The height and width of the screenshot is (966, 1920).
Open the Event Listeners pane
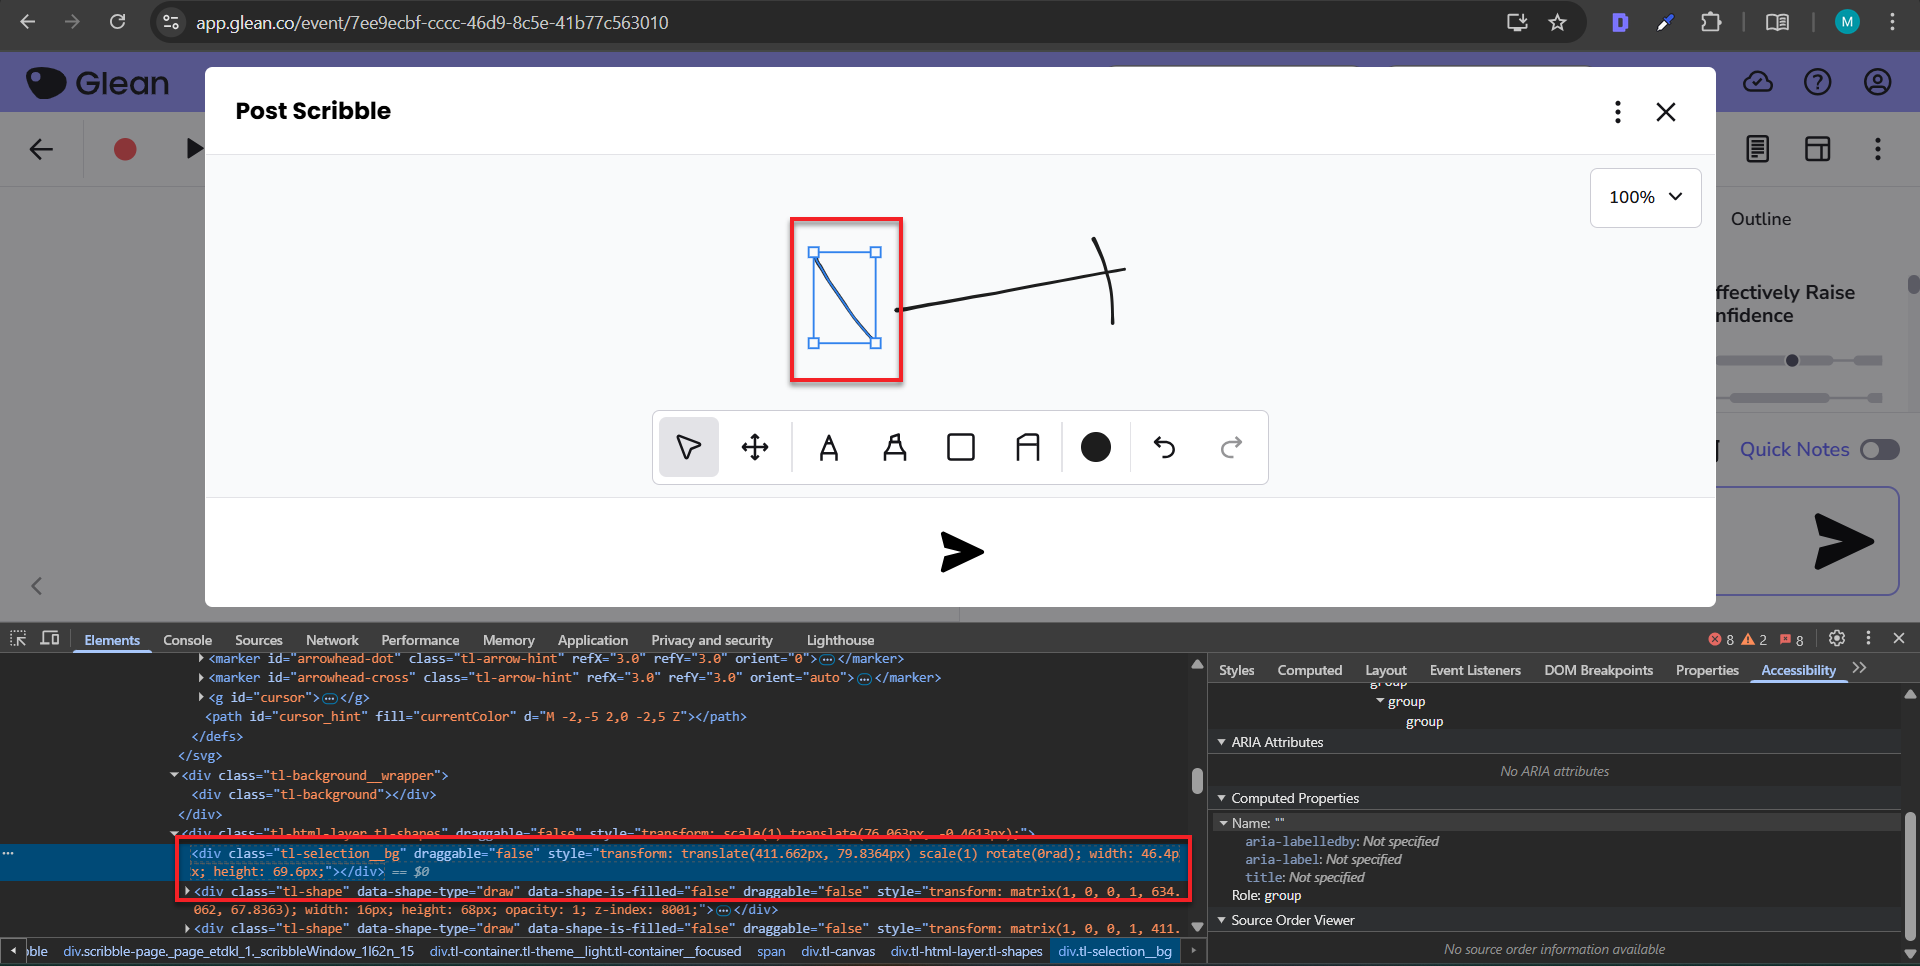[1474, 670]
